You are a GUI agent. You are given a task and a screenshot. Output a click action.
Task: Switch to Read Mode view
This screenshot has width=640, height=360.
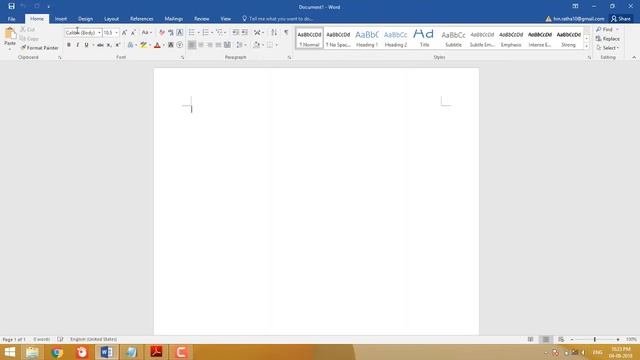(x=530, y=340)
